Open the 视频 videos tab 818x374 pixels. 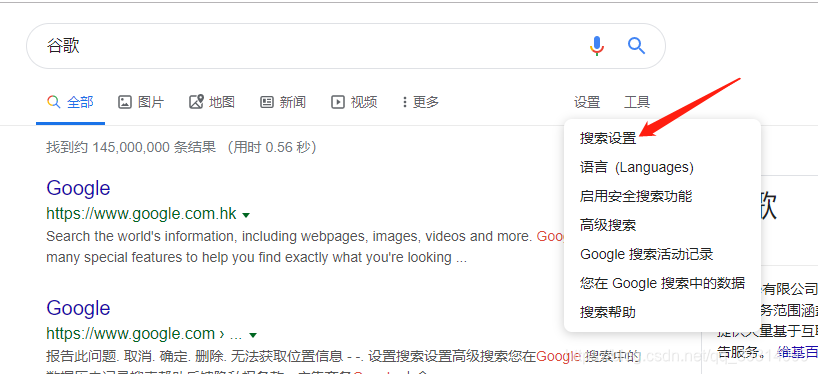[354, 102]
